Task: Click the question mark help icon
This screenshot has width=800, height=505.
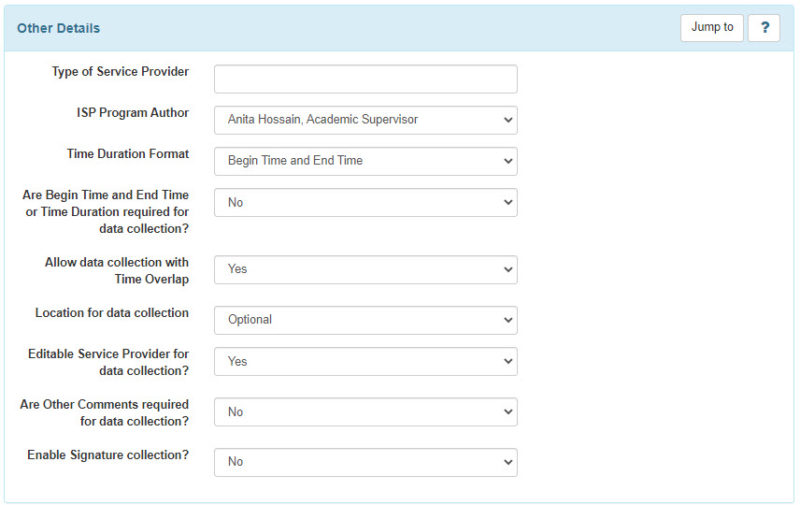Action: [763, 28]
